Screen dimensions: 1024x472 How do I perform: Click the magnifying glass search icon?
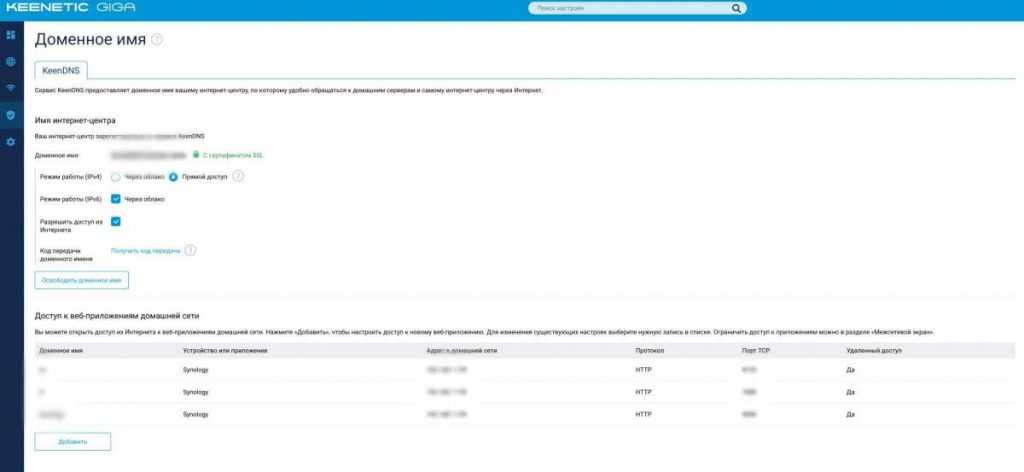coord(736,8)
